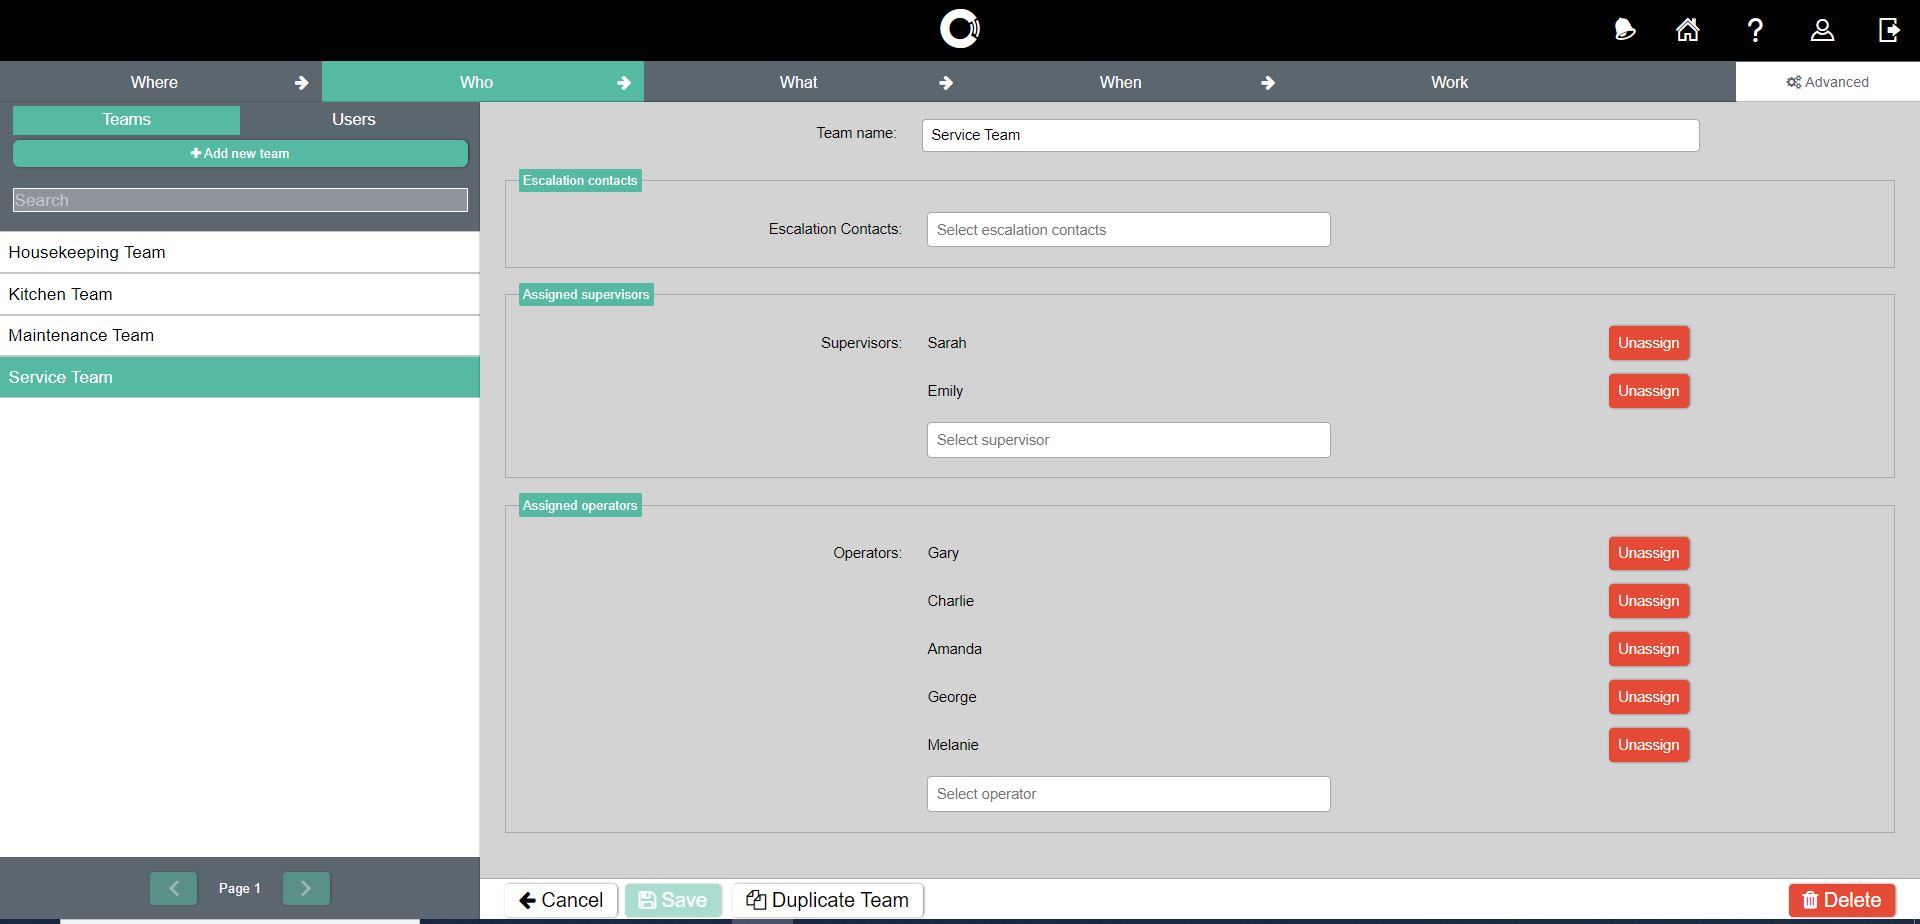Open Advanced settings with gears icon
Viewport: 1920px width, 924px height.
click(1827, 82)
